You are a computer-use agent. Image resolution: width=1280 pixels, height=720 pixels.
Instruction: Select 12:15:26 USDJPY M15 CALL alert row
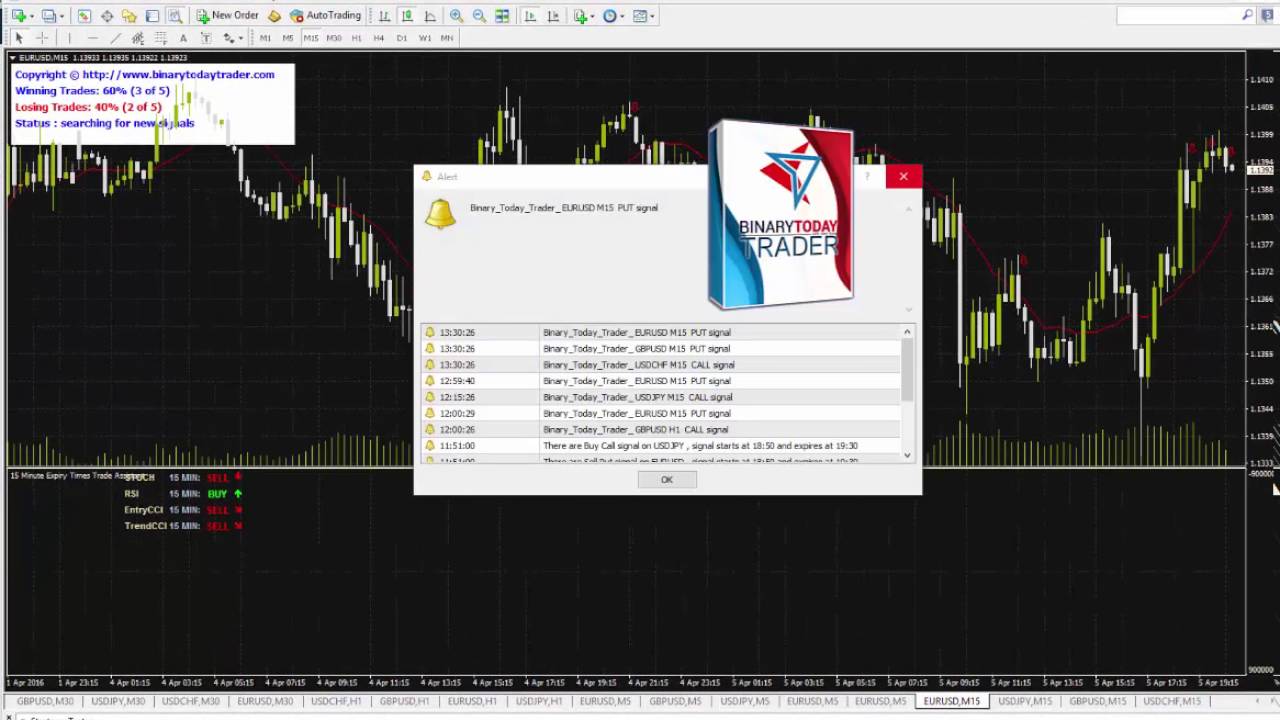tap(662, 397)
